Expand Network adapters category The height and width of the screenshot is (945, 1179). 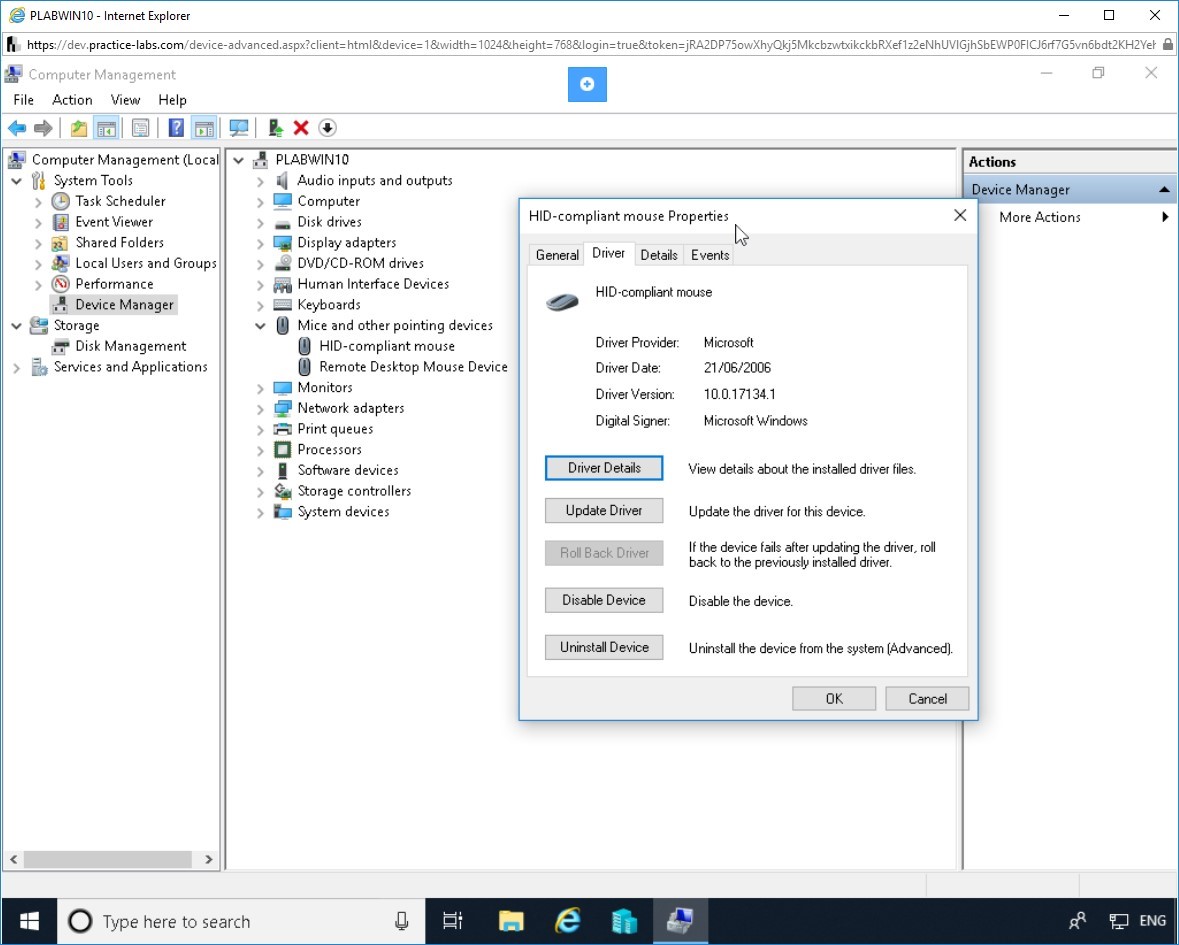260,409
